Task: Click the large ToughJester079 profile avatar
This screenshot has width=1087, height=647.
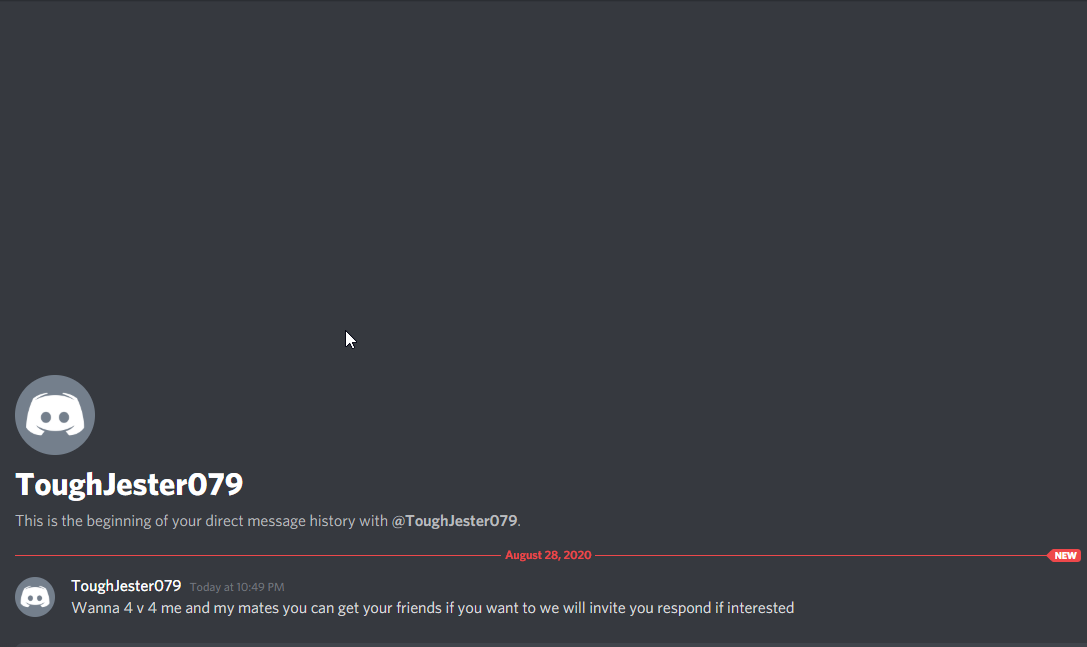Action: point(55,415)
